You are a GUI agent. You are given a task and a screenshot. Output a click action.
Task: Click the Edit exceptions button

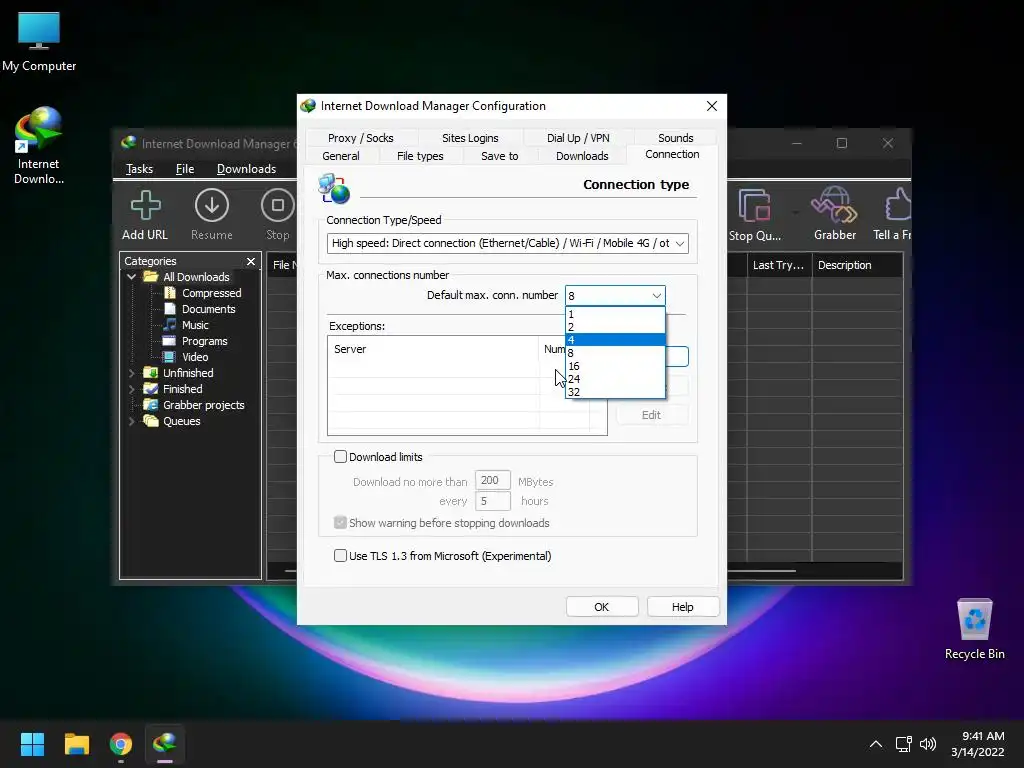pos(651,415)
